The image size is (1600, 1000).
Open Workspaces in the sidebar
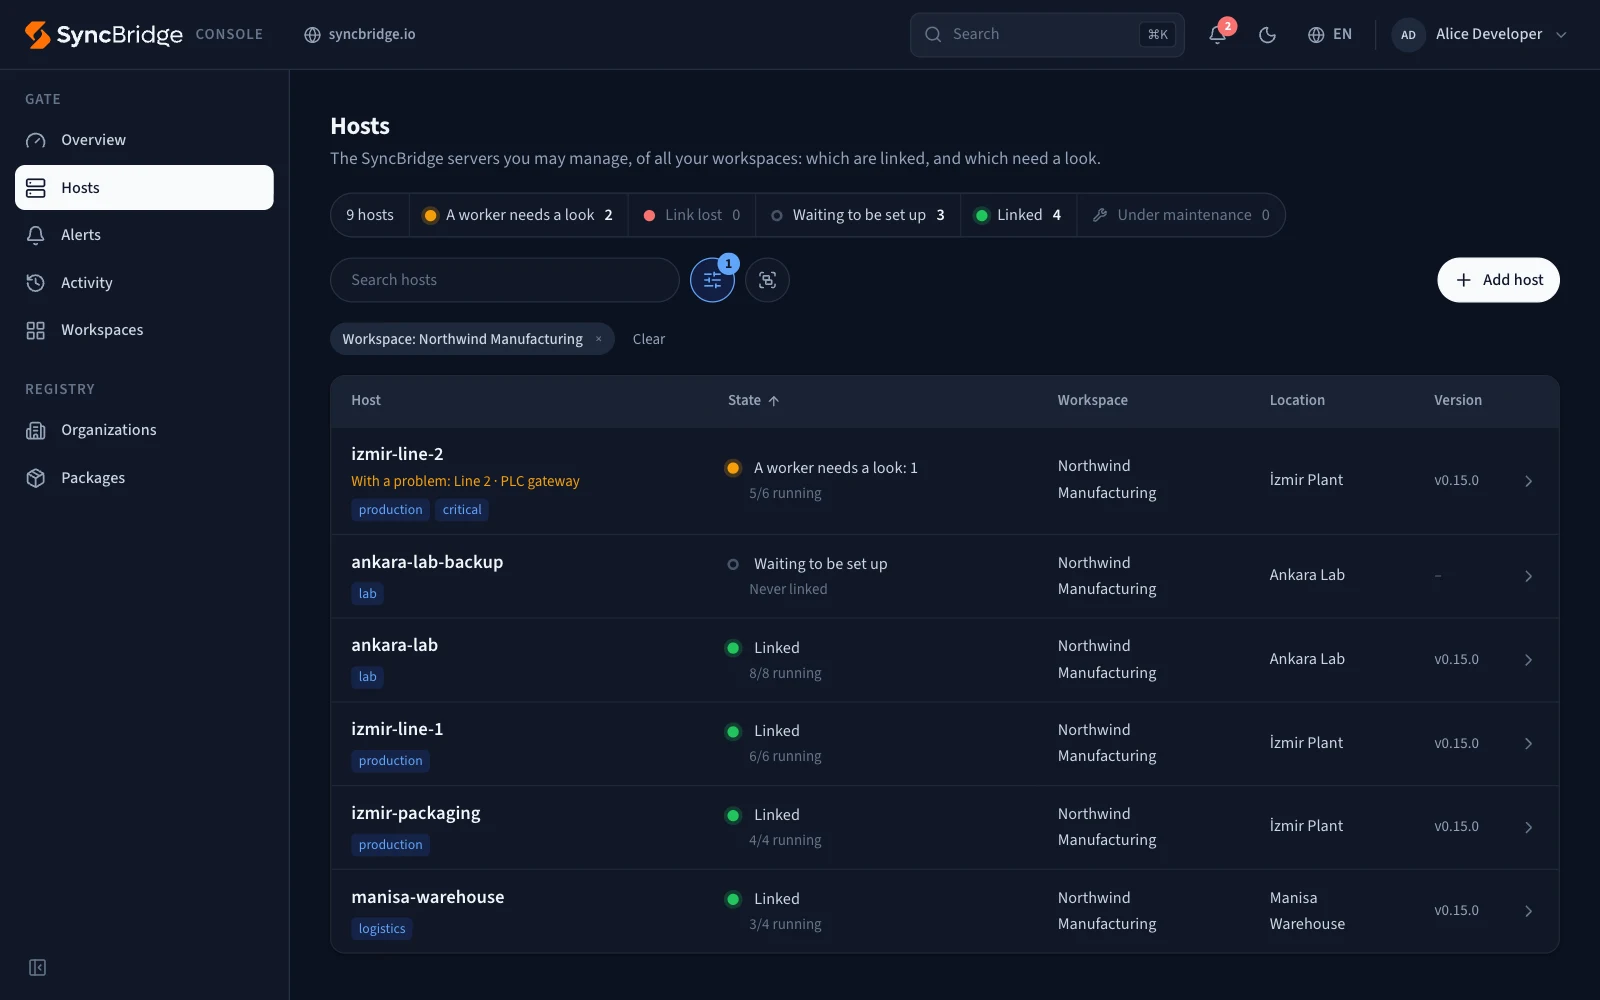tap(144, 330)
